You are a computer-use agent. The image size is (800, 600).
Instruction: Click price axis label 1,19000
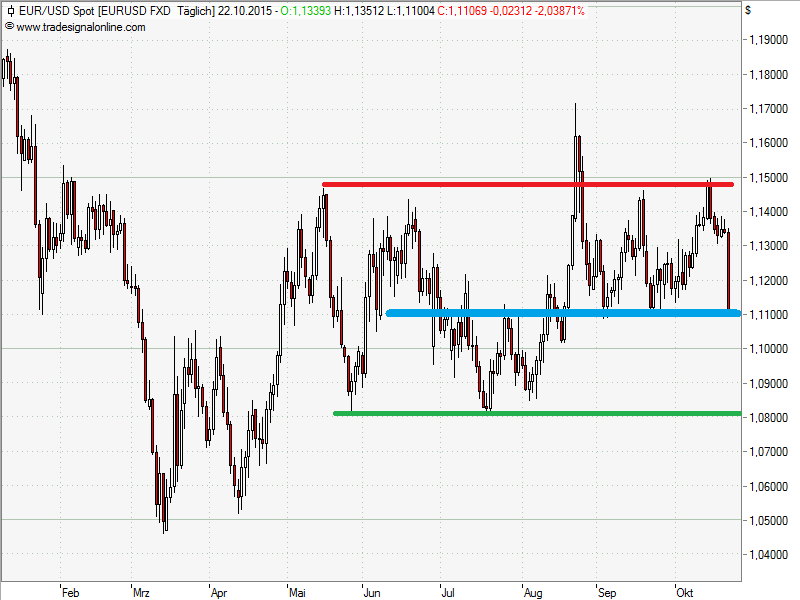point(768,40)
